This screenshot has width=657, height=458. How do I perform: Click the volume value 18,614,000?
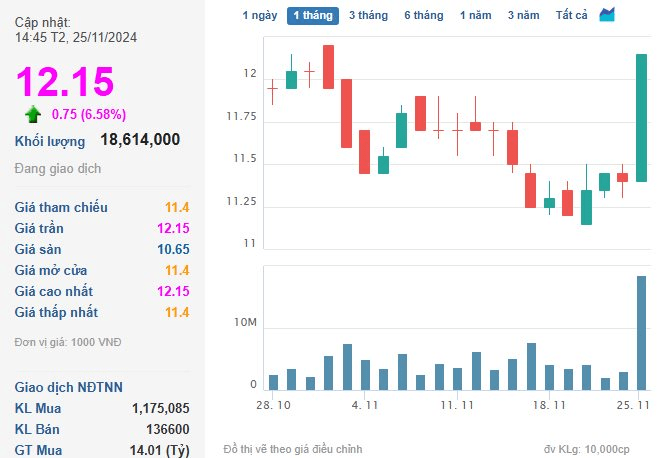tap(140, 140)
